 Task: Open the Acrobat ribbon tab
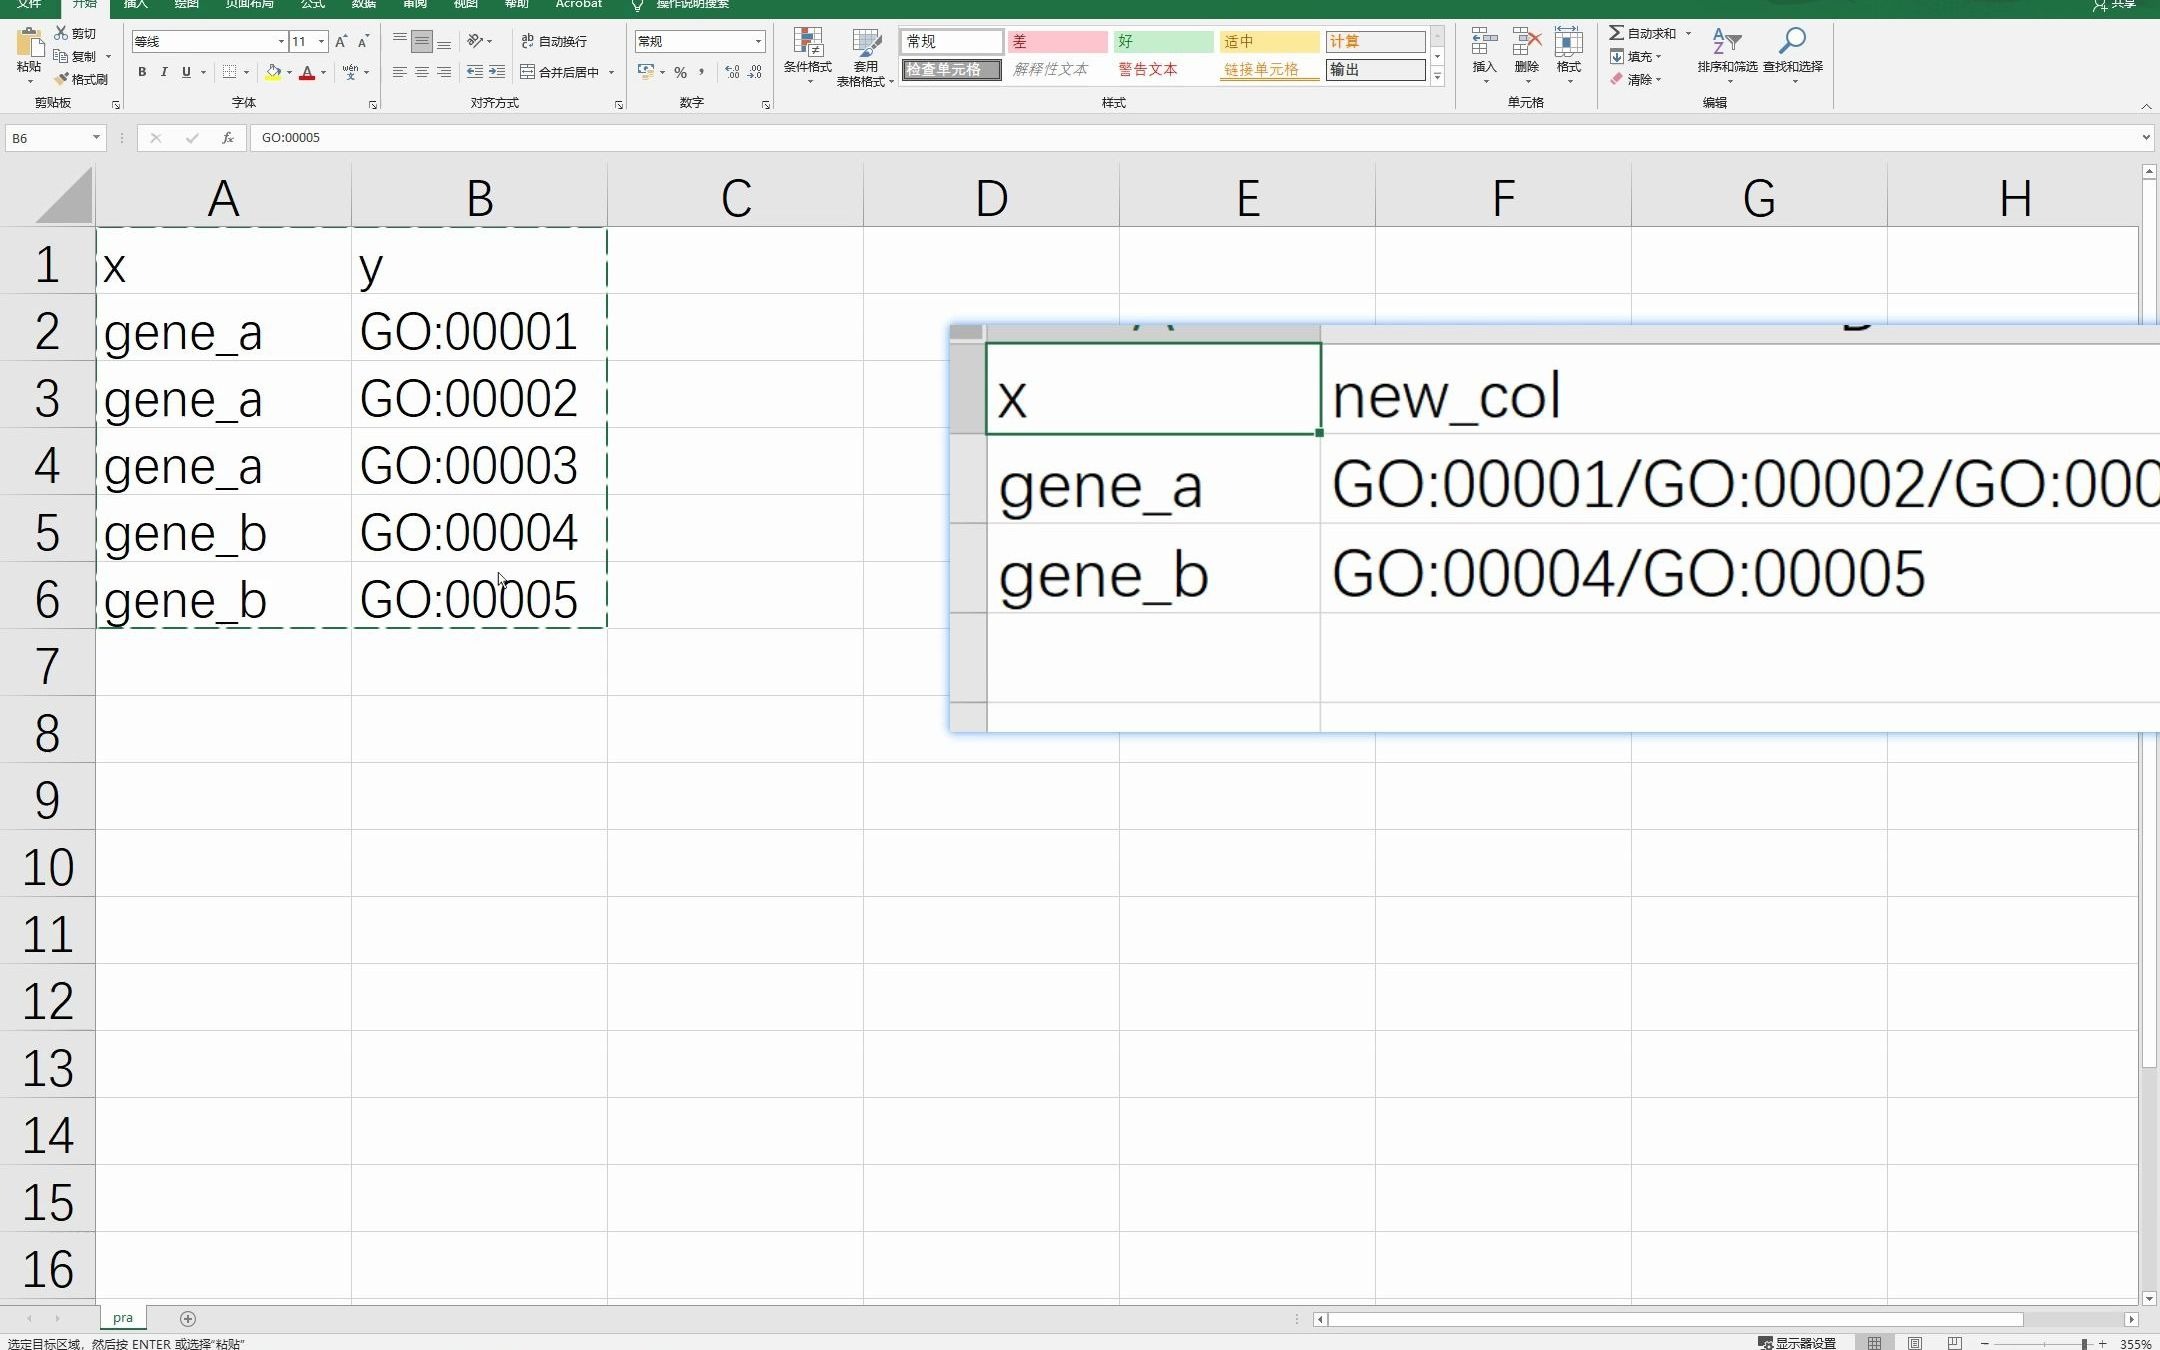coord(578,5)
